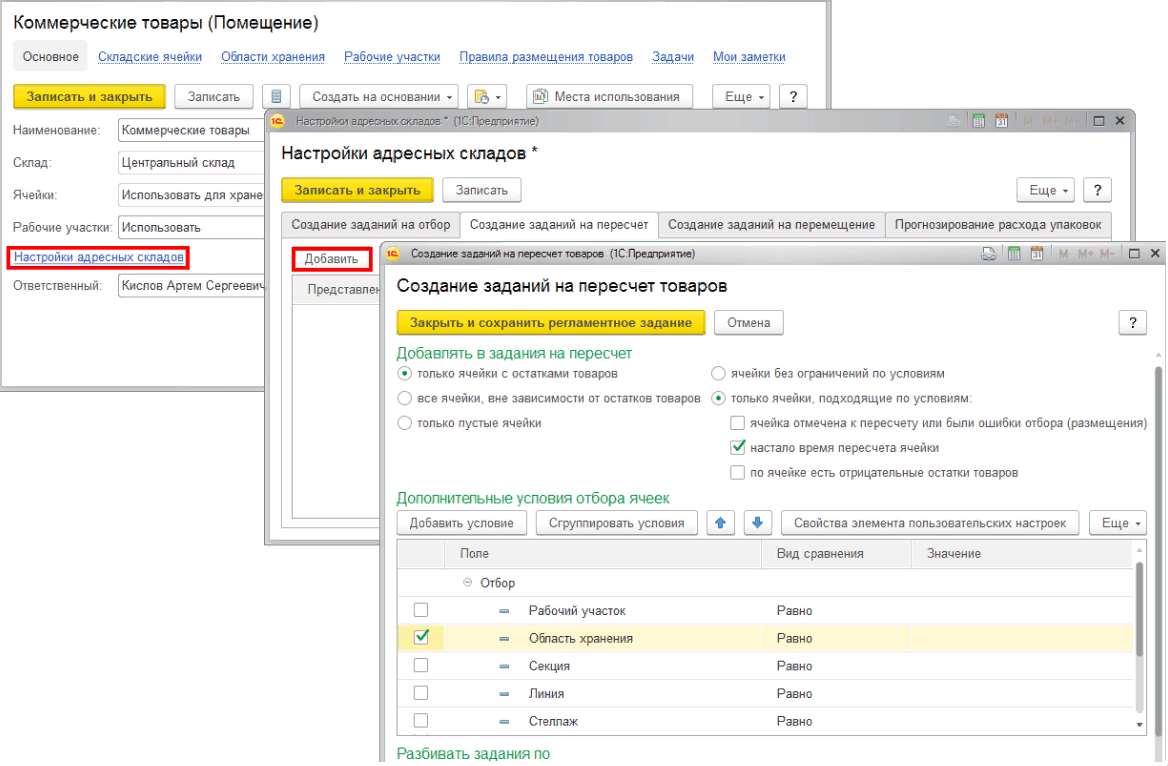Select только пустые ячейки radio option

pyautogui.click(x=405, y=423)
